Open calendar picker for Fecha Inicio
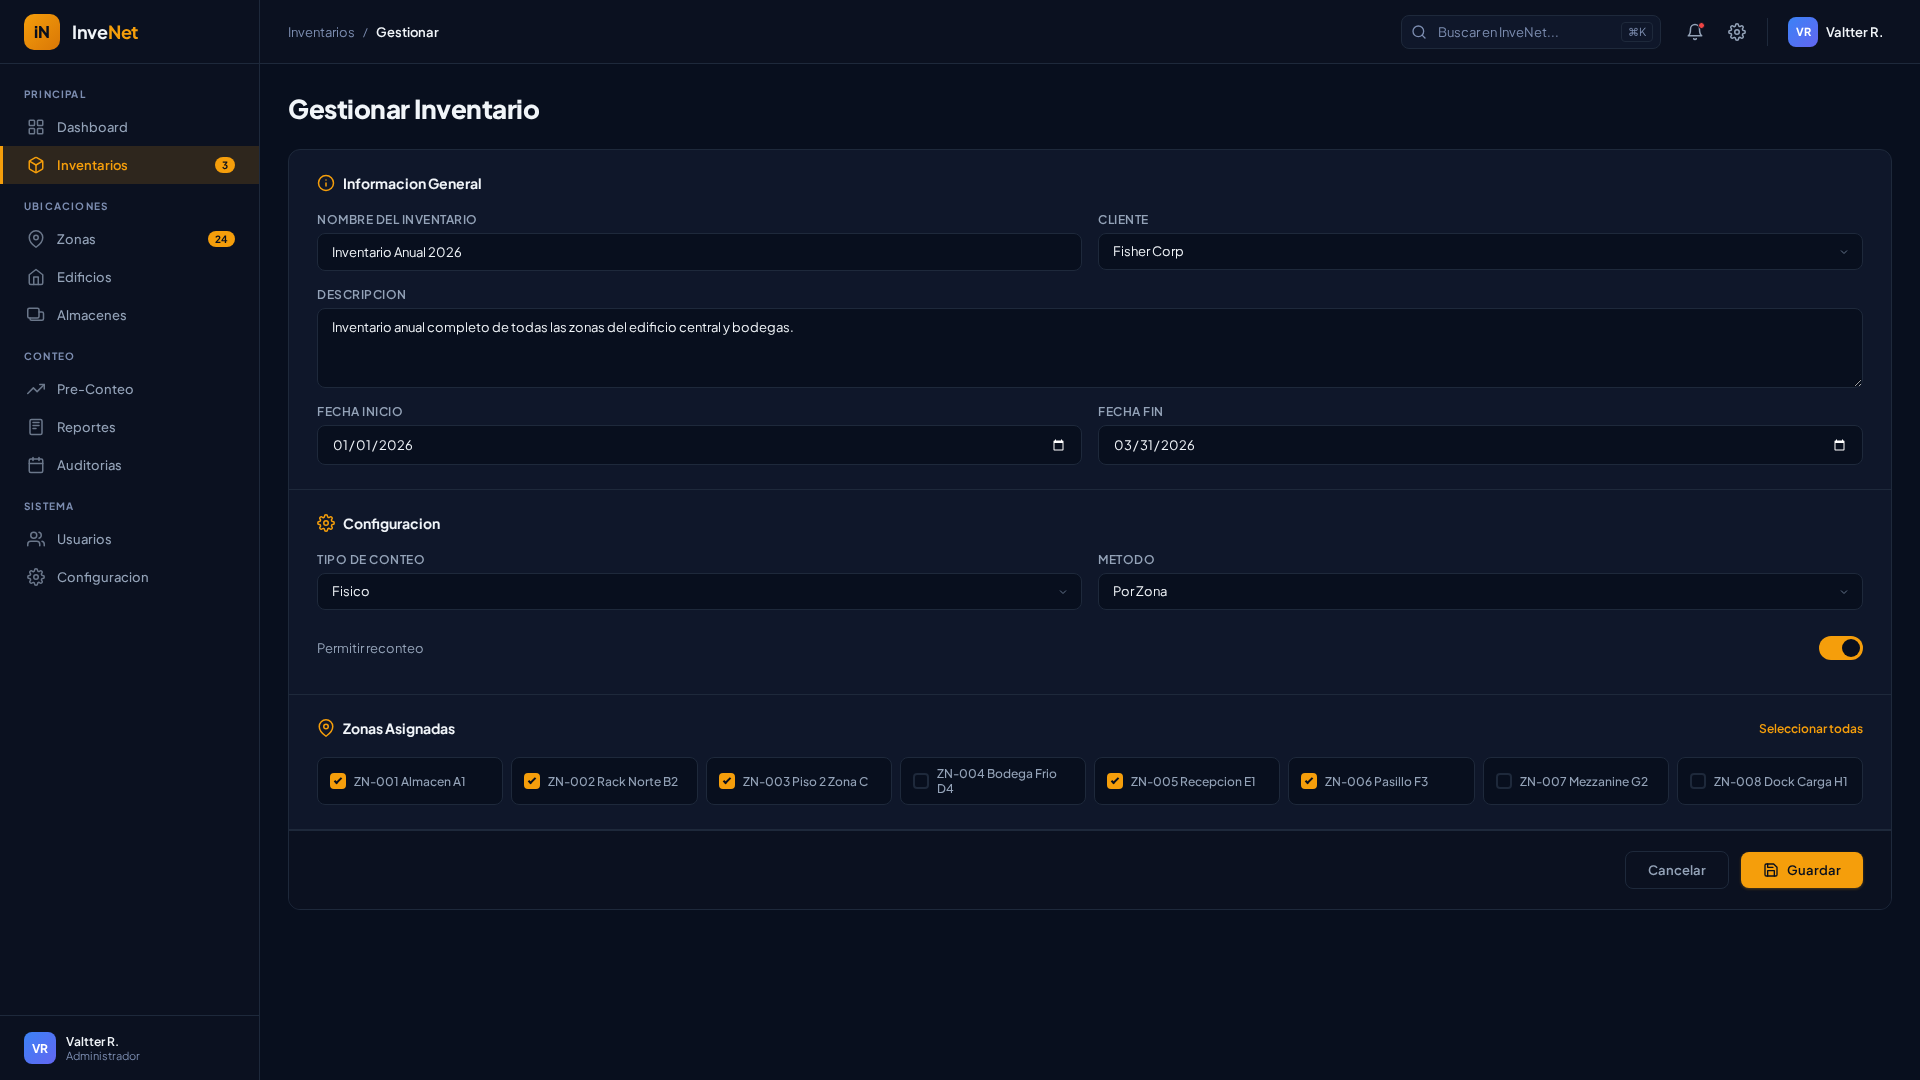 pyautogui.click(x=1058, y=445)
